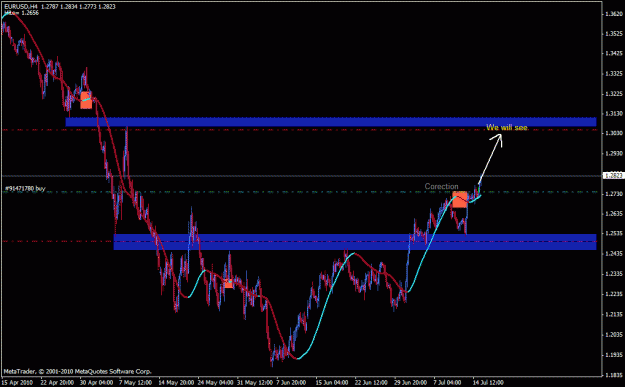
Task: Click the "14 May 20:00" time axis label
Action: point(177,382)
